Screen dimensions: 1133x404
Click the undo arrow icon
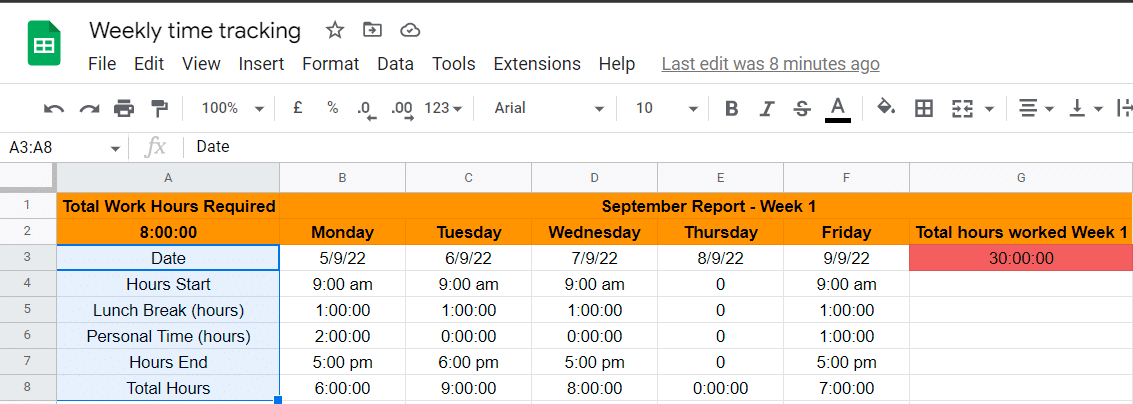[x=54, y=108]
